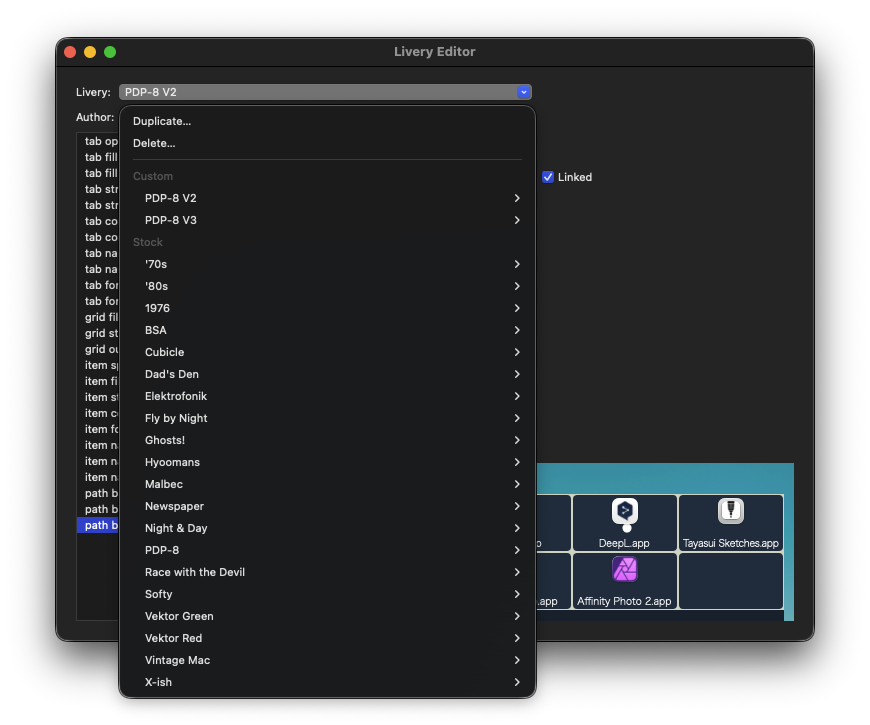Expand the X-ish submenu chevron
870x725 pixels.
517,682
